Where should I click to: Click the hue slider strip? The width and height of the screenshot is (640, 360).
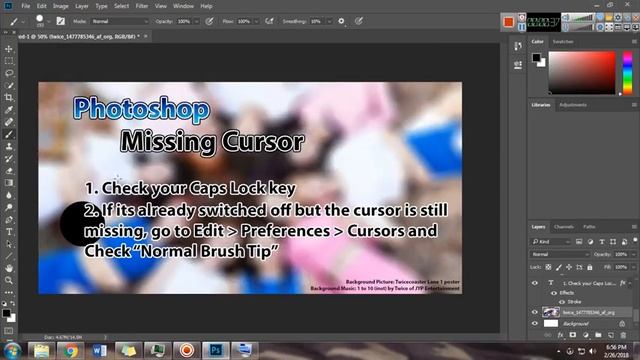pos(627,73)
